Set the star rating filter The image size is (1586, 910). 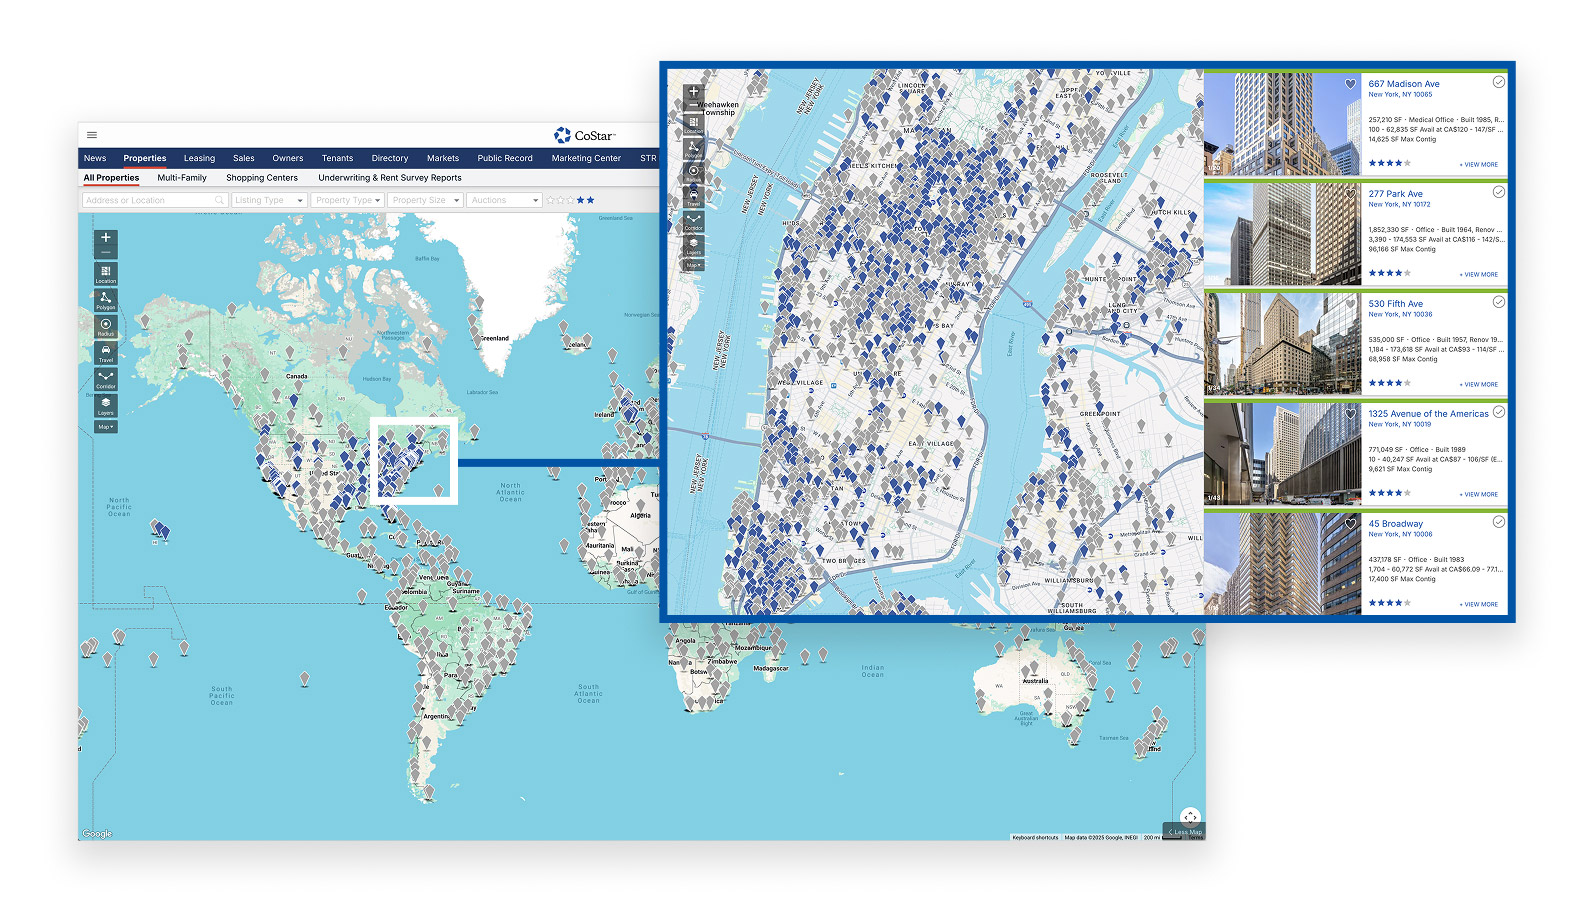[x=570, y=200]
